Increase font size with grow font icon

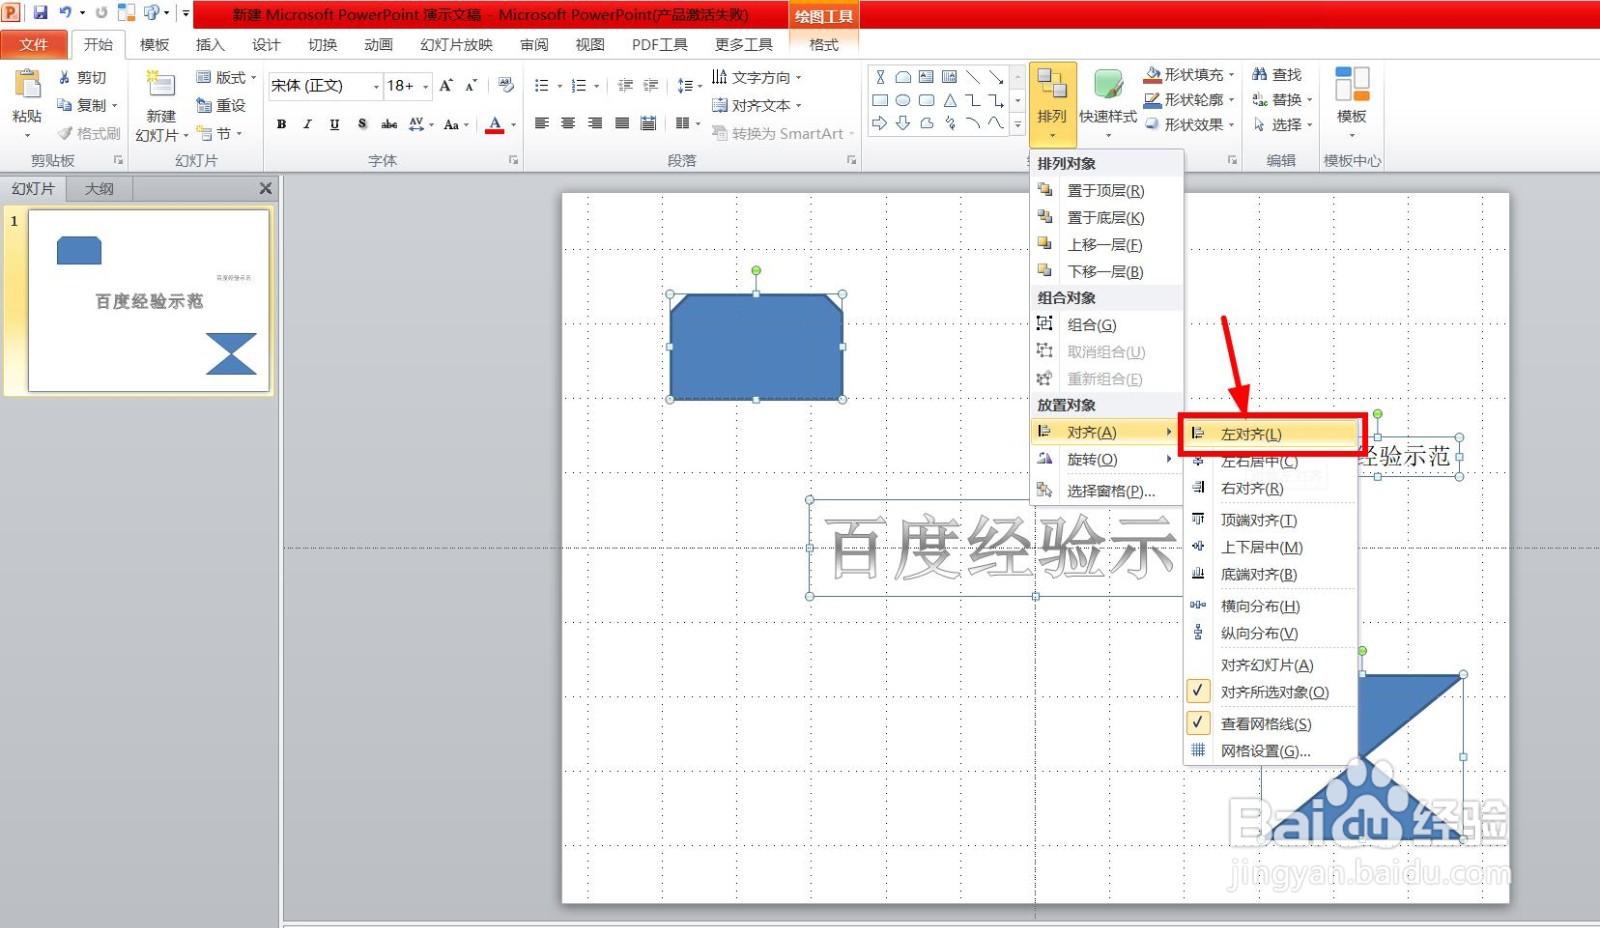coord(446,86)
